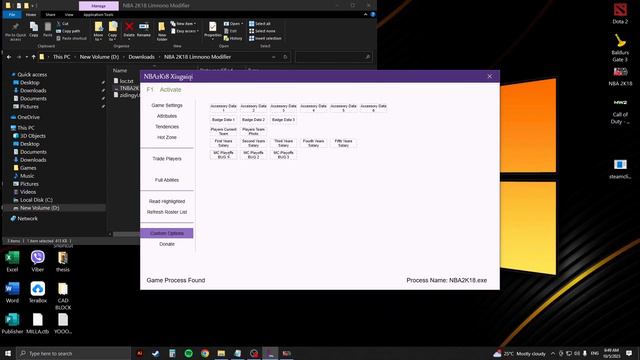Viewport: 640px width, 360px height.
Task: Click the Explorer search field
Action: [x=333, y=57]
